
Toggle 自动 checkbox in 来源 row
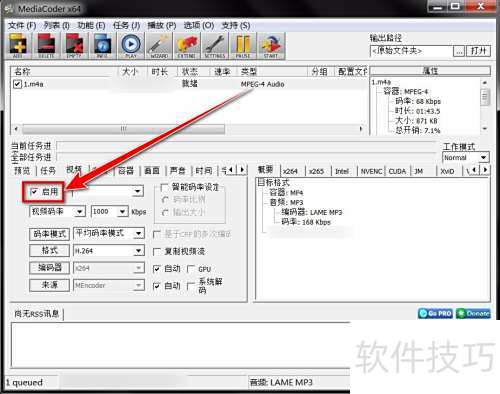click(x=156, y=286)
